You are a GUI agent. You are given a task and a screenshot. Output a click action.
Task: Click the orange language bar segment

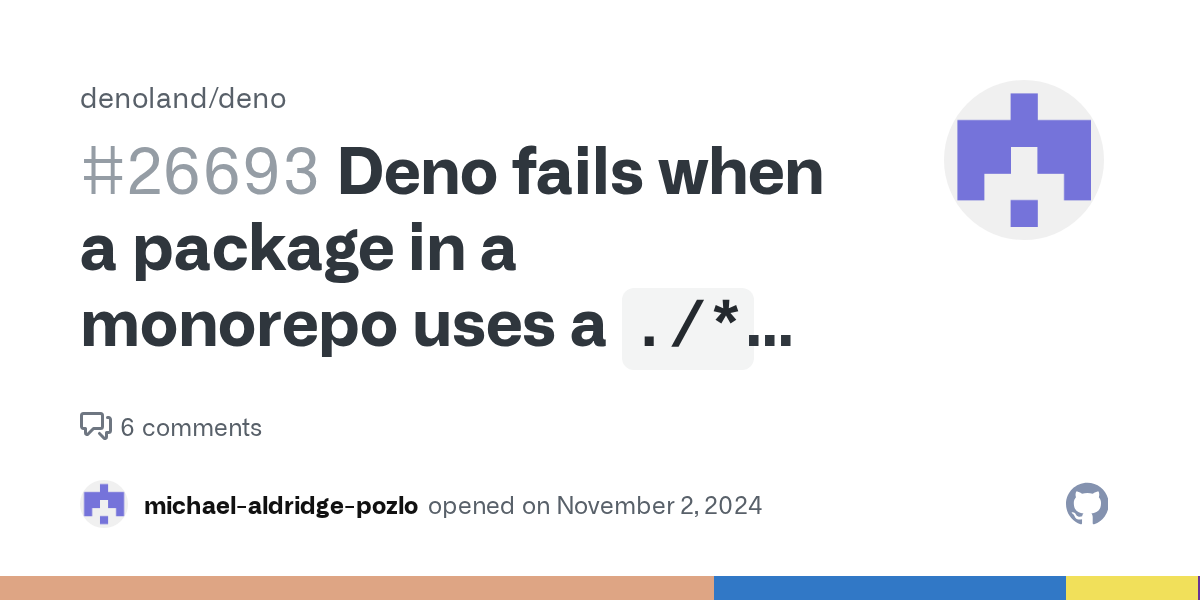[356, 588]
